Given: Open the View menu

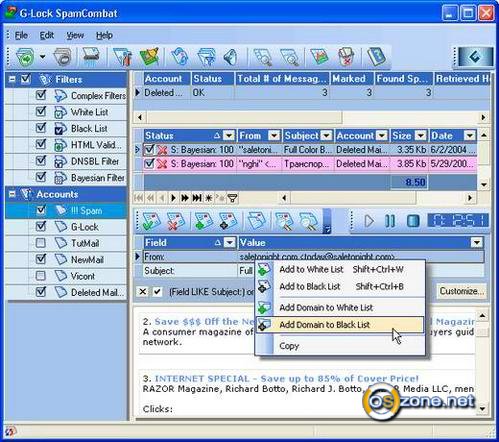Looking at the screenshot, I should click(75, 35).
